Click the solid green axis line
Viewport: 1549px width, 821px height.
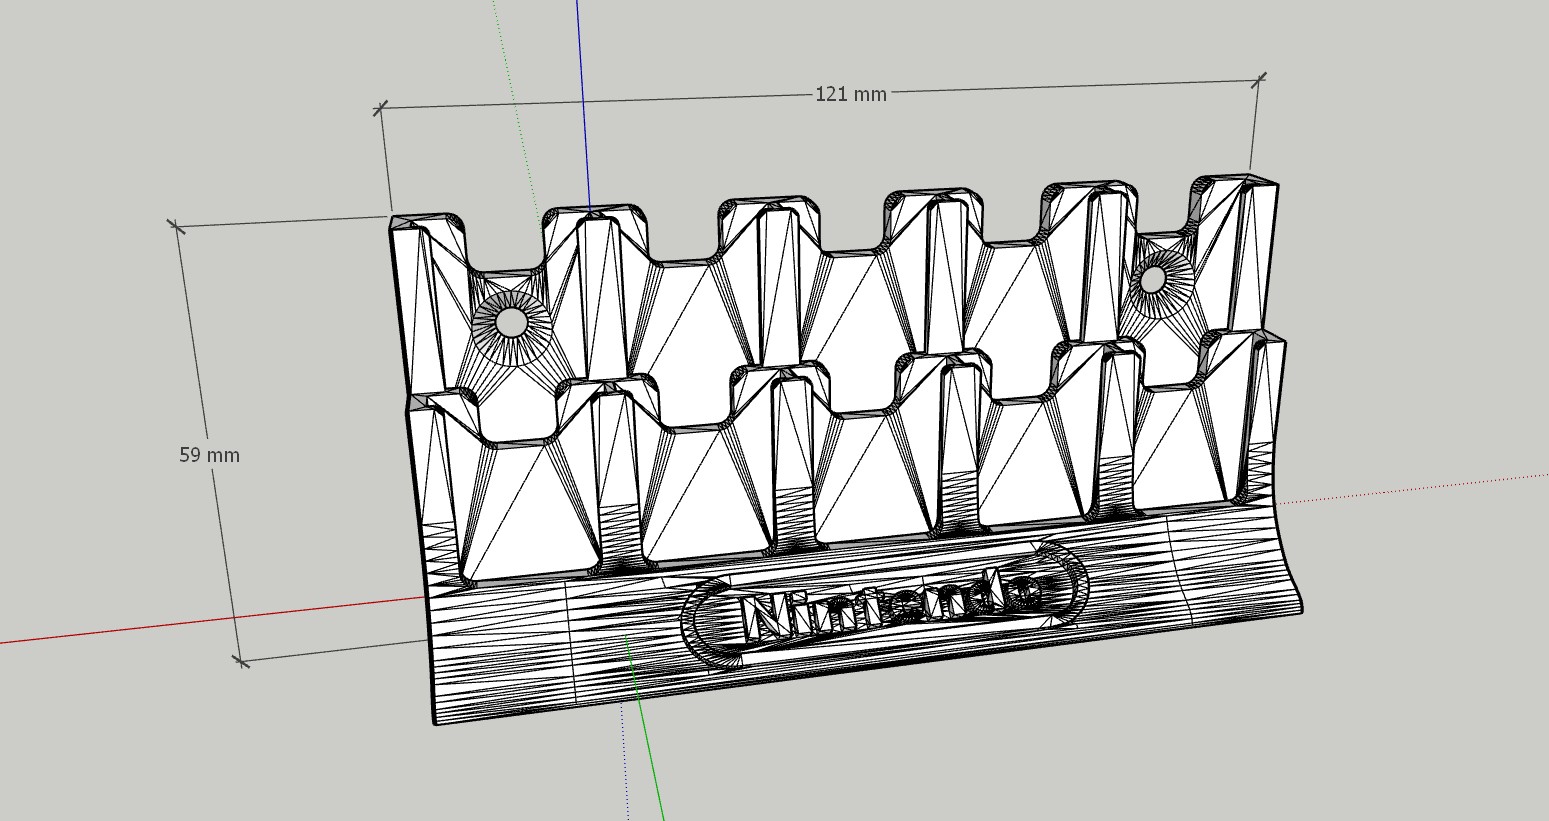pos(650,760)
